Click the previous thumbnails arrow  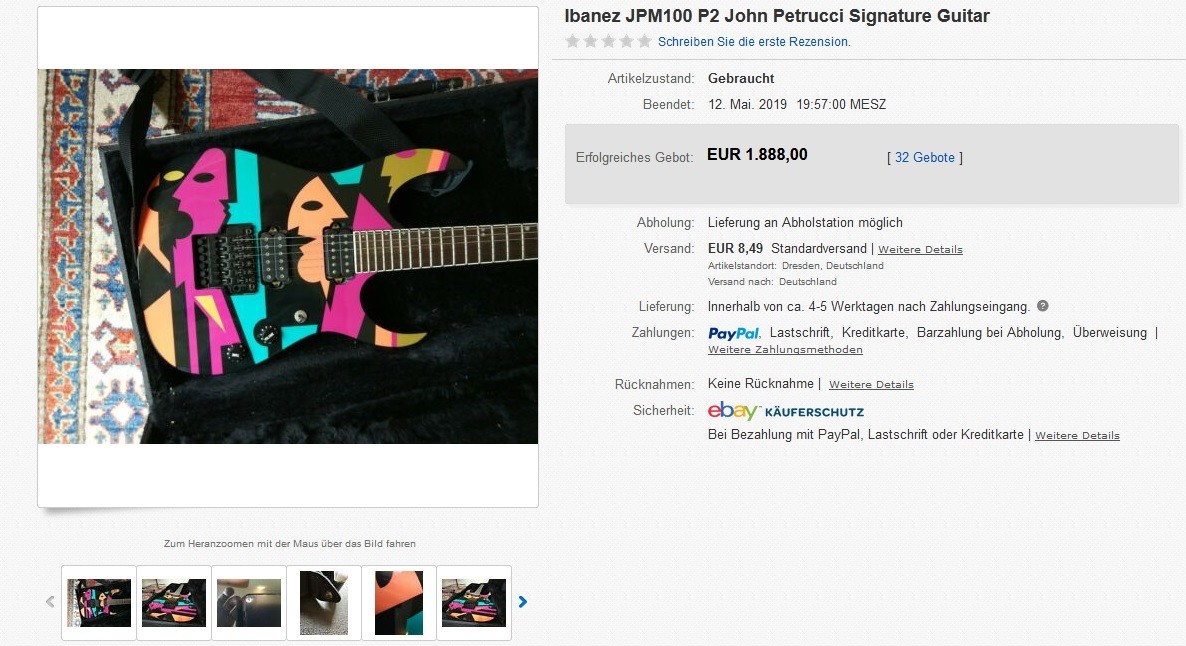click(50, 602)
